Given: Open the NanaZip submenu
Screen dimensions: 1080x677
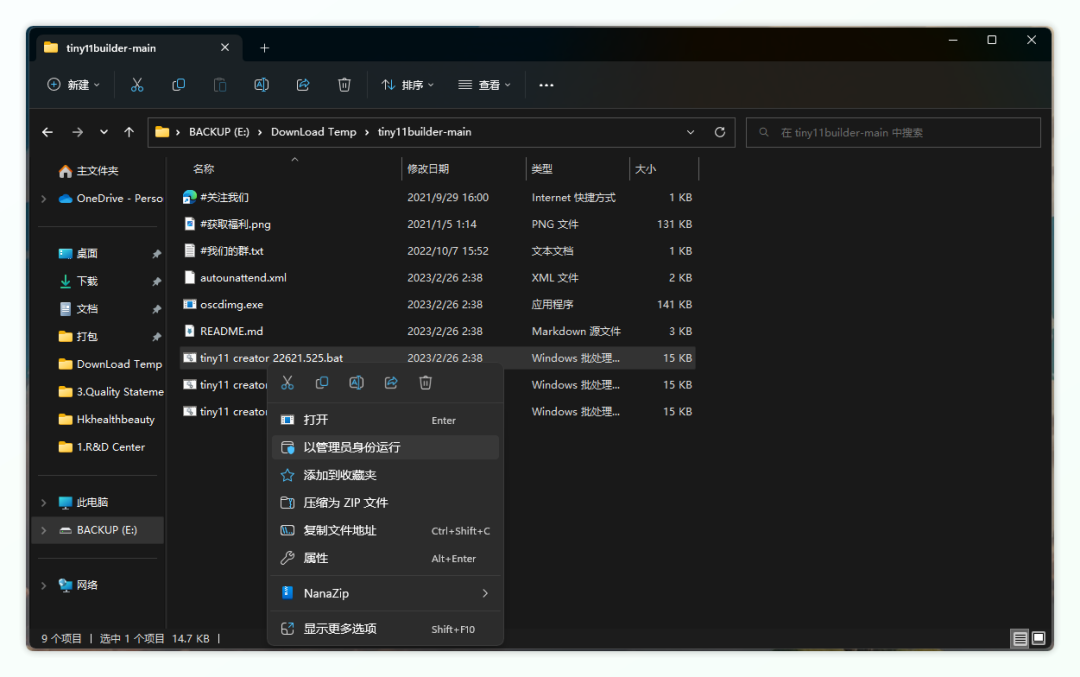Looking at the screenshot, I should pos(385,593).
